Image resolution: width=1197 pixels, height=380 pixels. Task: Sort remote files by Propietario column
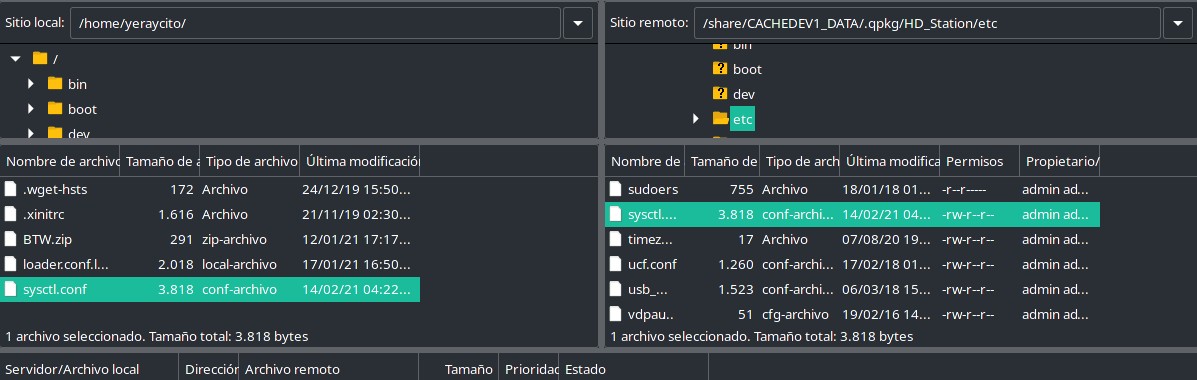pyautogui.click(x=1060, y=162)
